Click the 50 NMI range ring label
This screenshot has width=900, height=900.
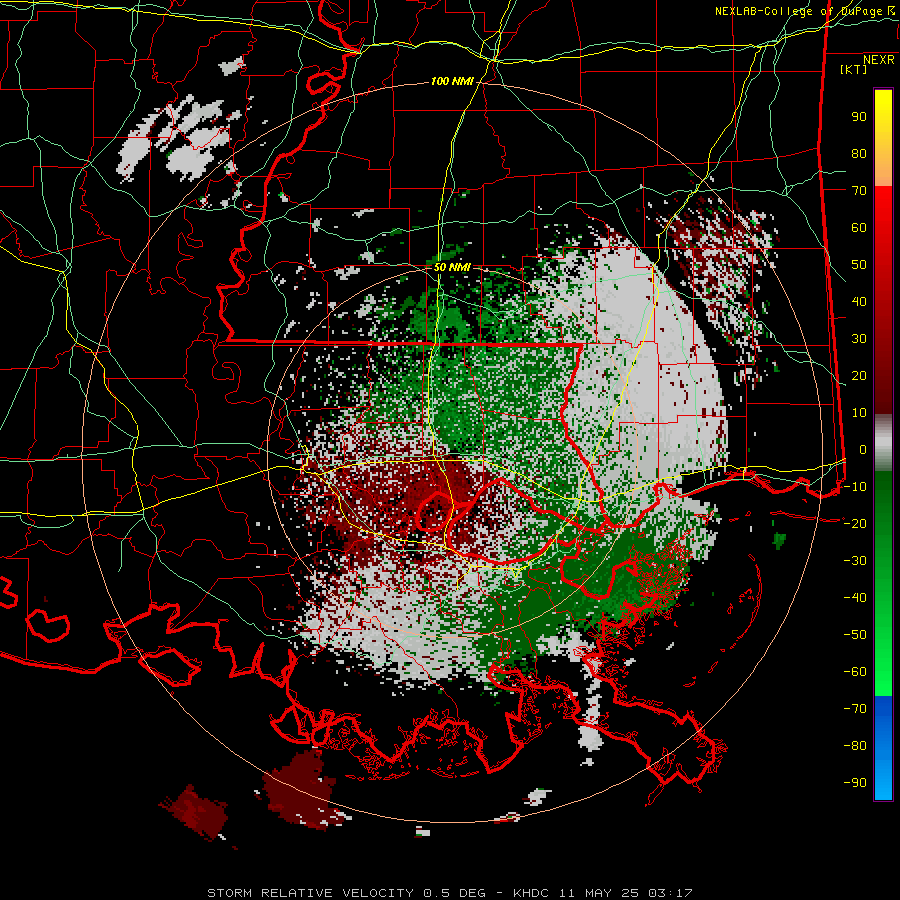tap(452, 267)
